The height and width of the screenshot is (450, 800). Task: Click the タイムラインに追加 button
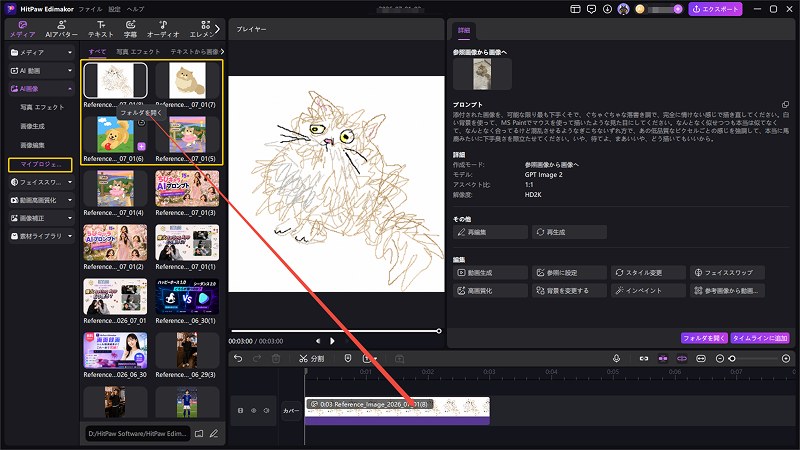760,338
